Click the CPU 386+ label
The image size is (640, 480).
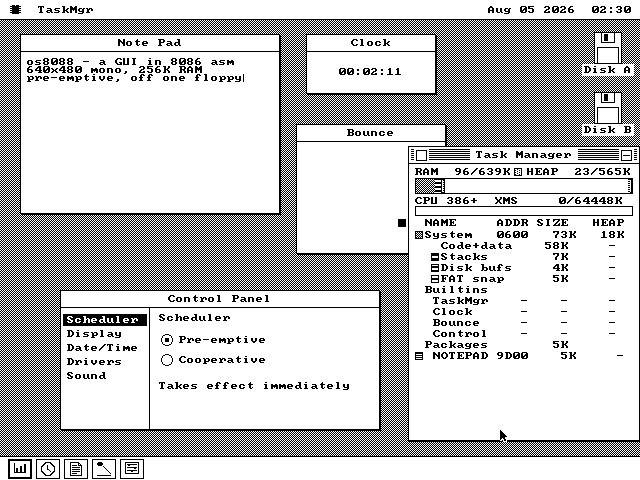tap(446, 201)
